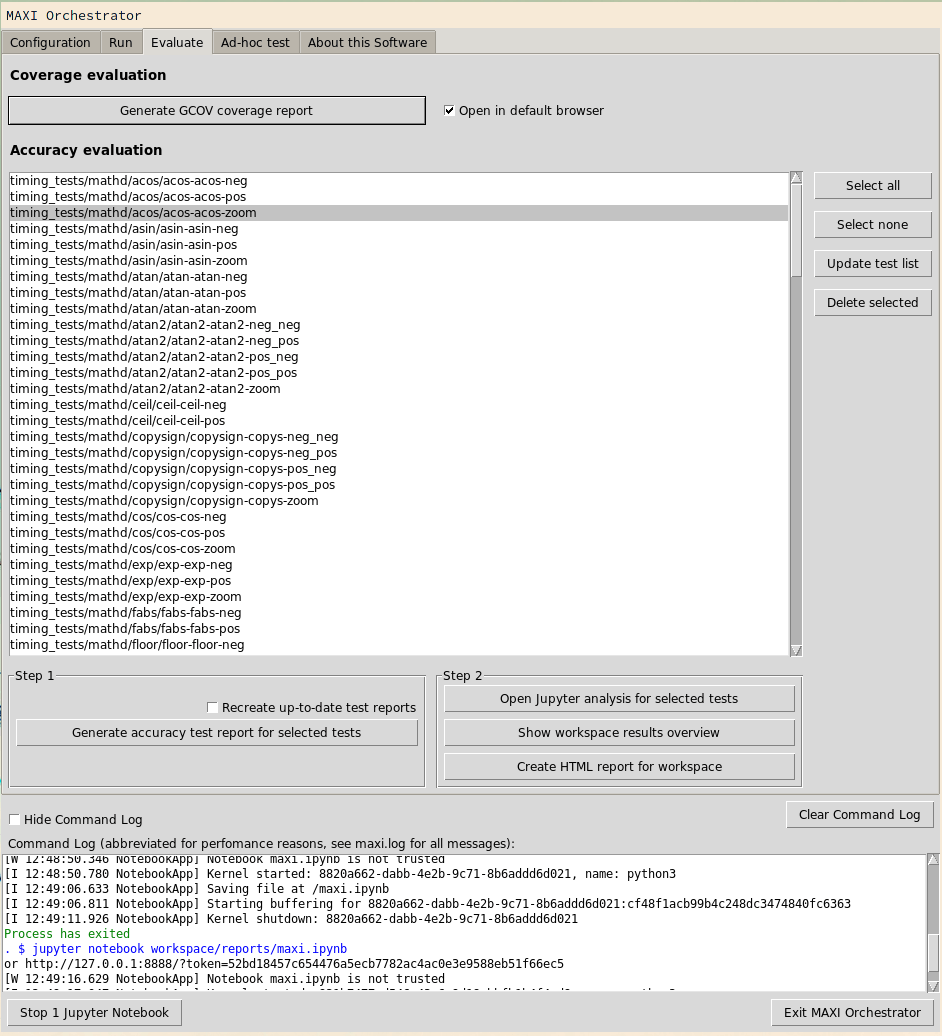Click Update test list
The height and width of the screenshot is (1036, 942).
(873, 264)
